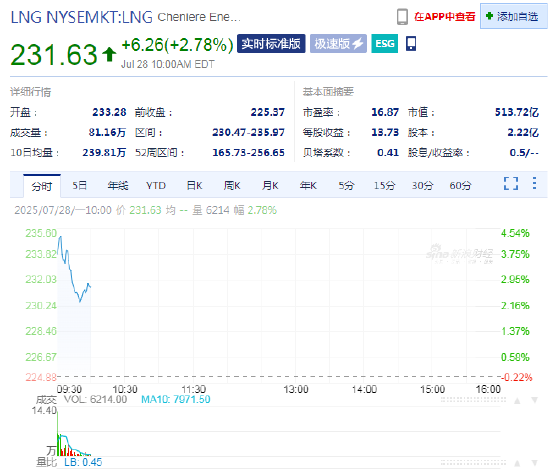Switch to 极速版 mode
The width and height of the screenshot is (550, 469).
tap(338, 44)
